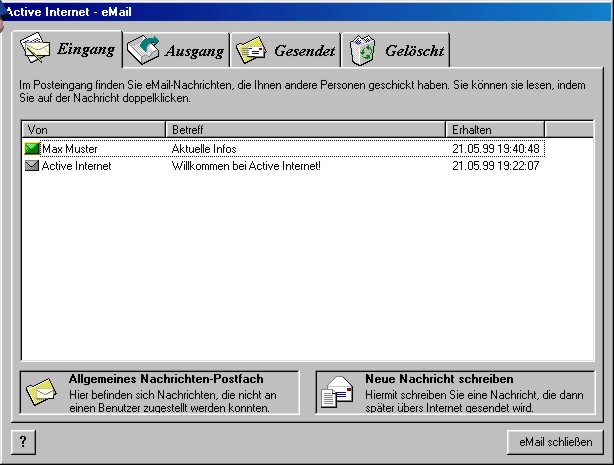Sort messages by the Von column header
The image size is (614, 465).
pos(94,129)
